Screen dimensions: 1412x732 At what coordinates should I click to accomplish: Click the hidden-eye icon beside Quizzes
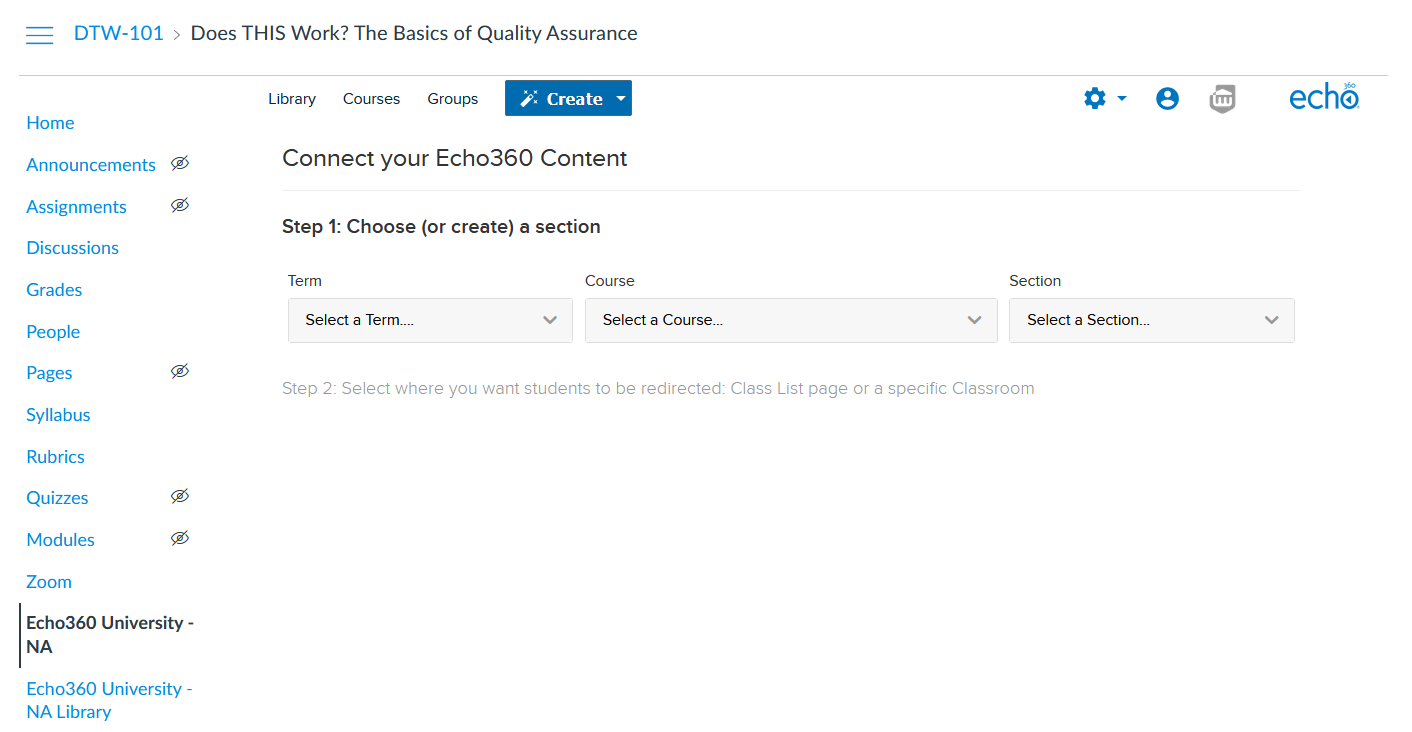[180, 496]
